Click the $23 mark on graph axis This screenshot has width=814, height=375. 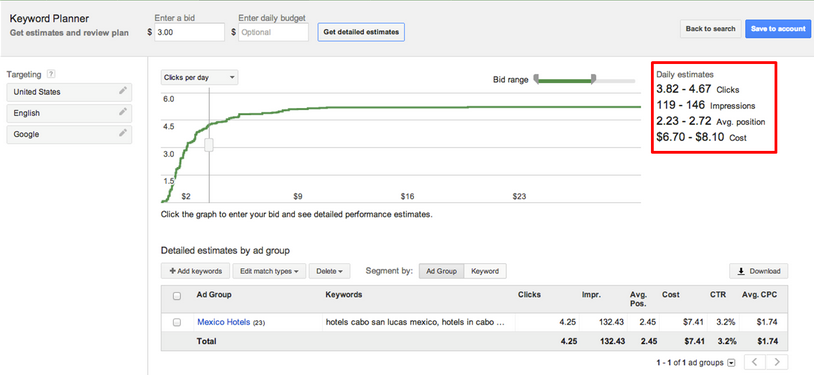(x=519, y=196)
